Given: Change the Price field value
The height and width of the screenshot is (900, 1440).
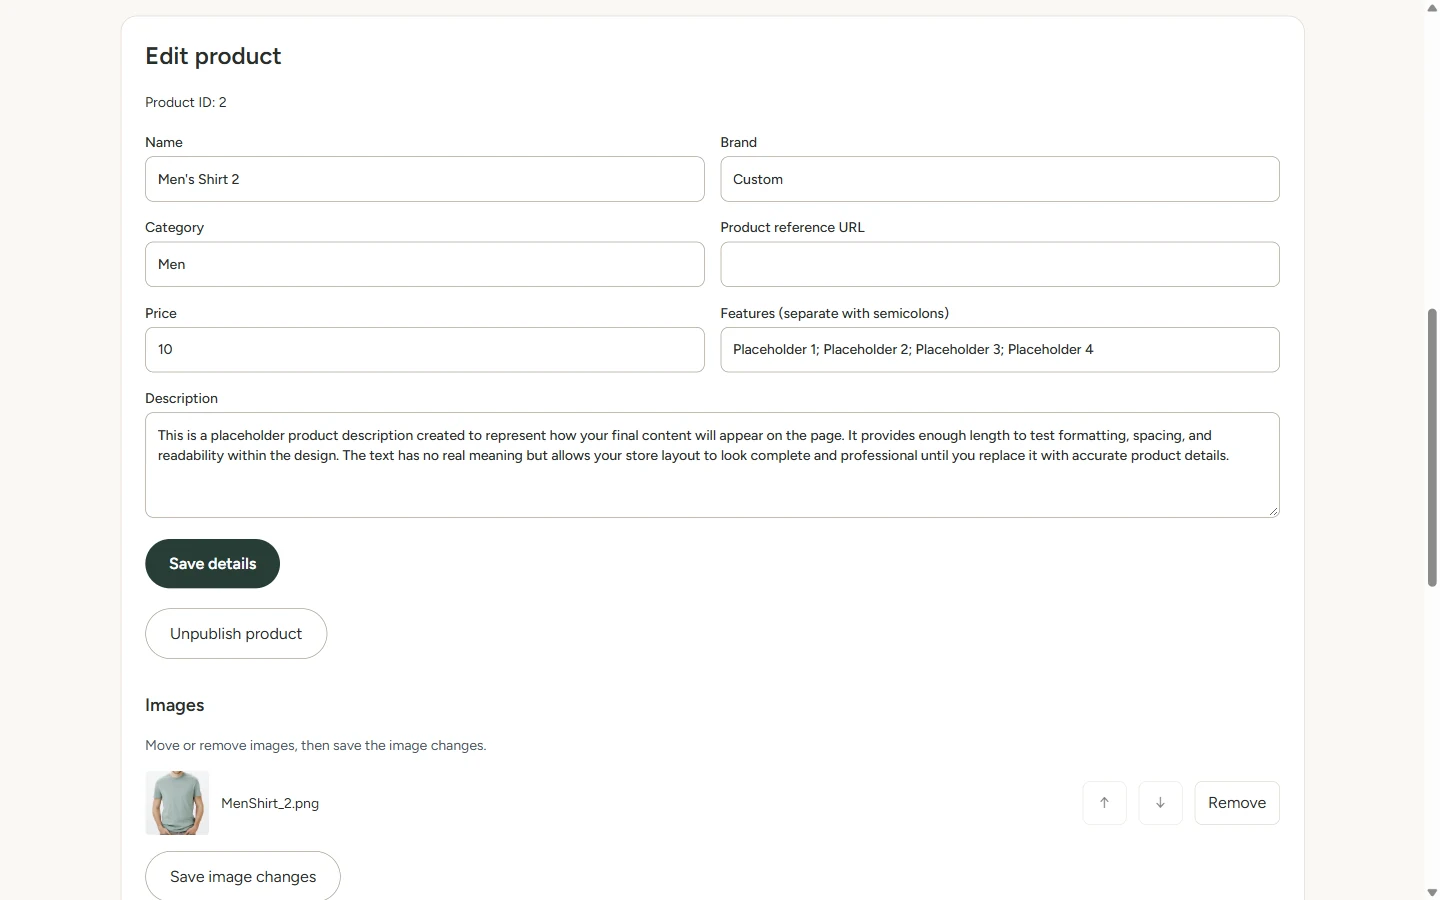Looking at the screenshot, I should [x=425, y=350].
